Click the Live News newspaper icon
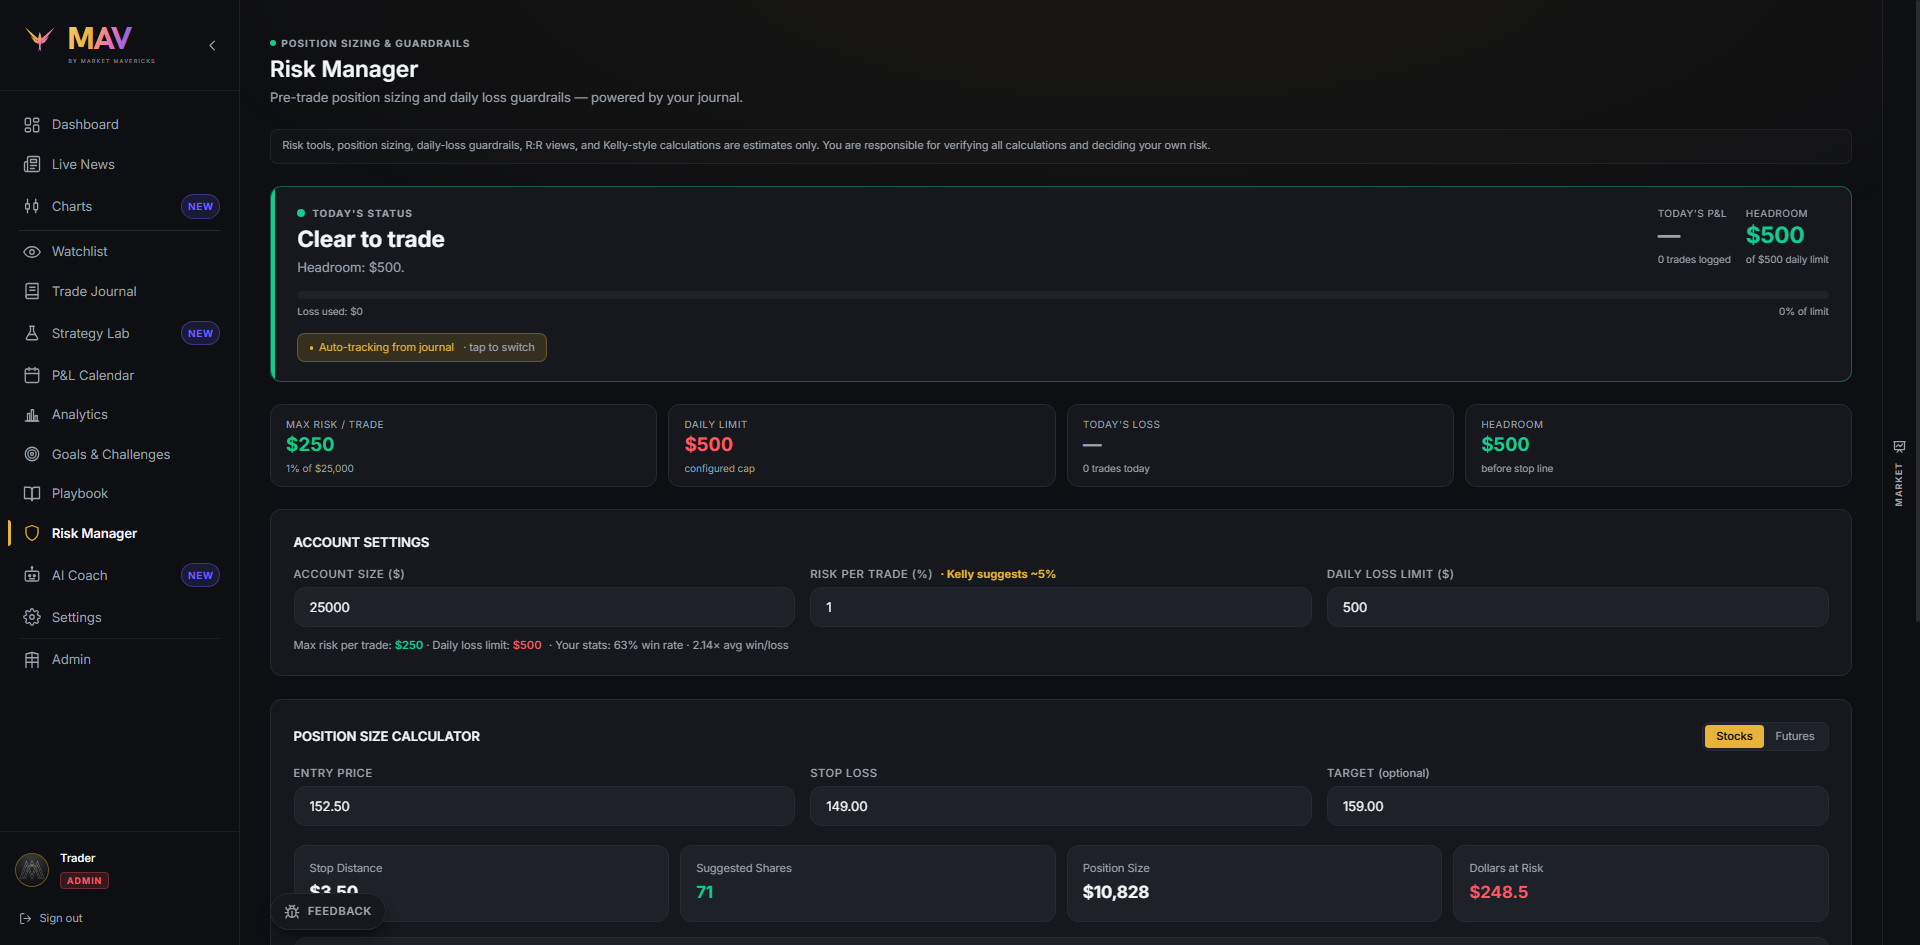 [32, 165]
